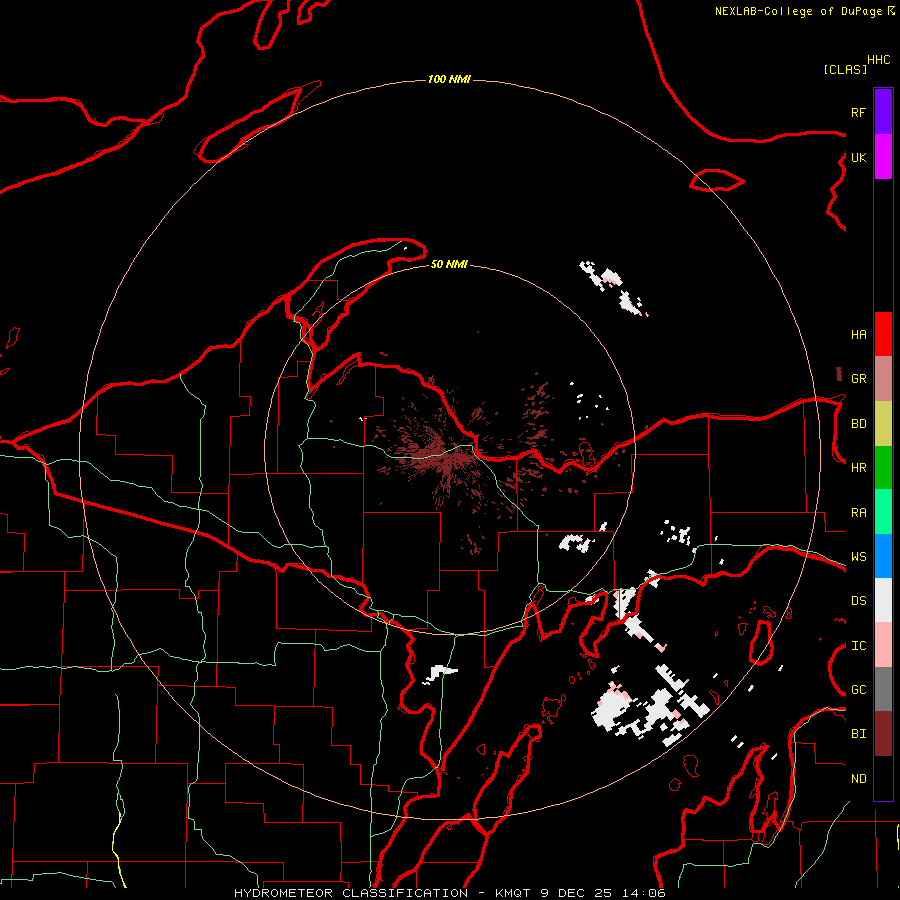Click the HA legend label
The width and height of the screenshot is (900, 900).
coord(858,335)
